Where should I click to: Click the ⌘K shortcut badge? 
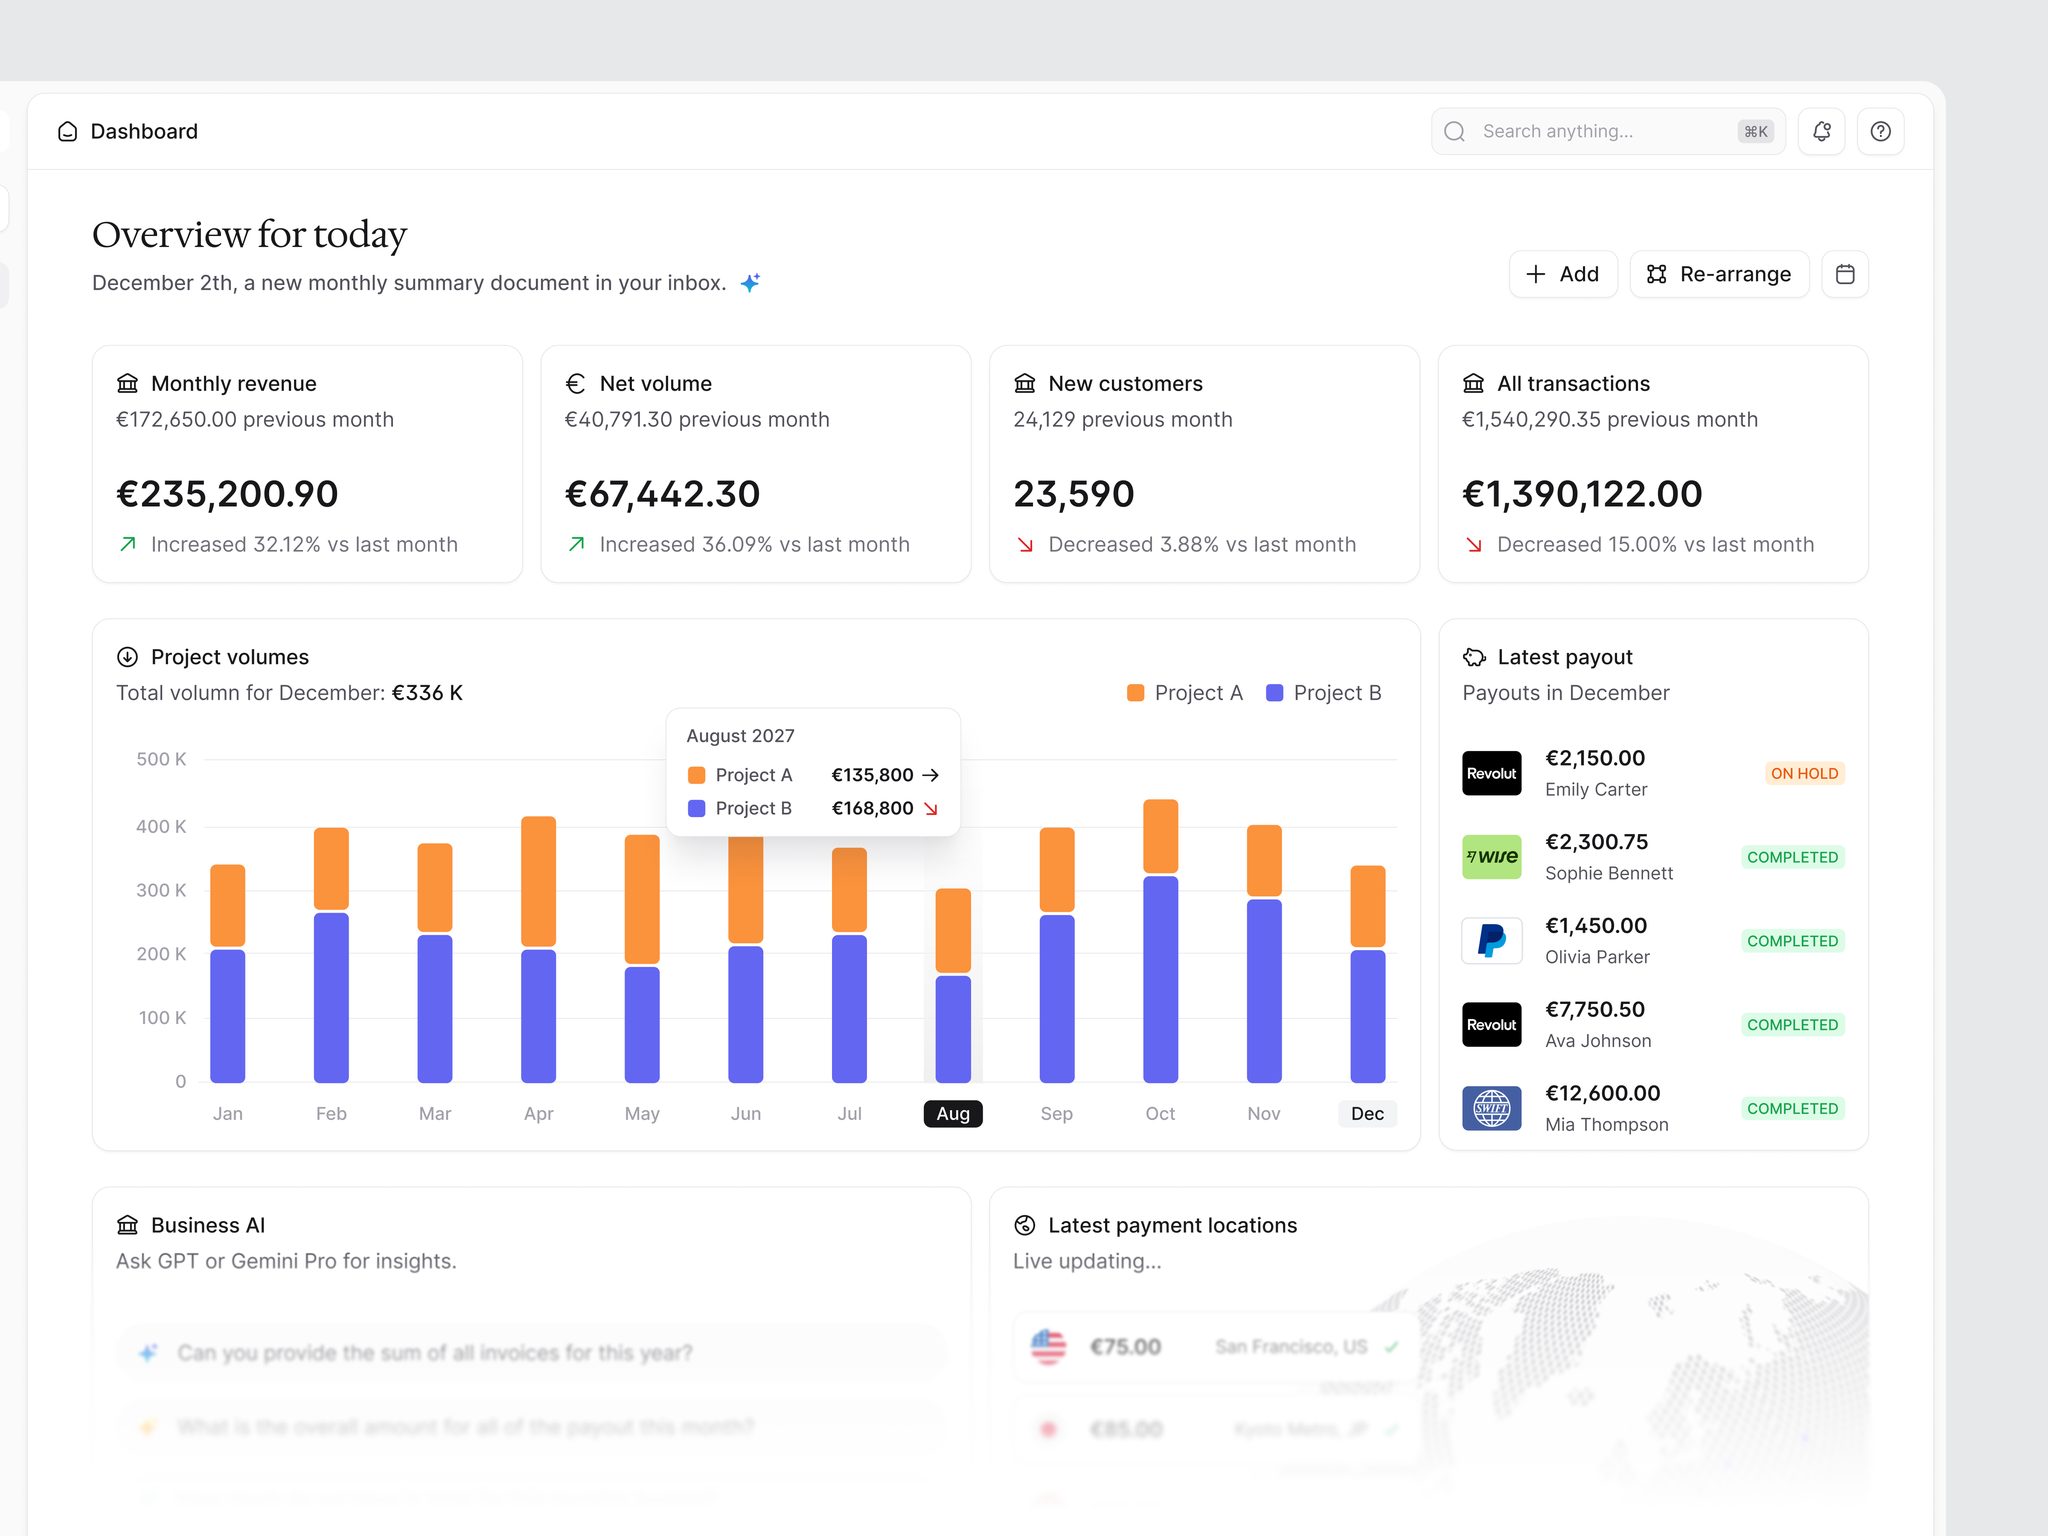point(1755,131)
